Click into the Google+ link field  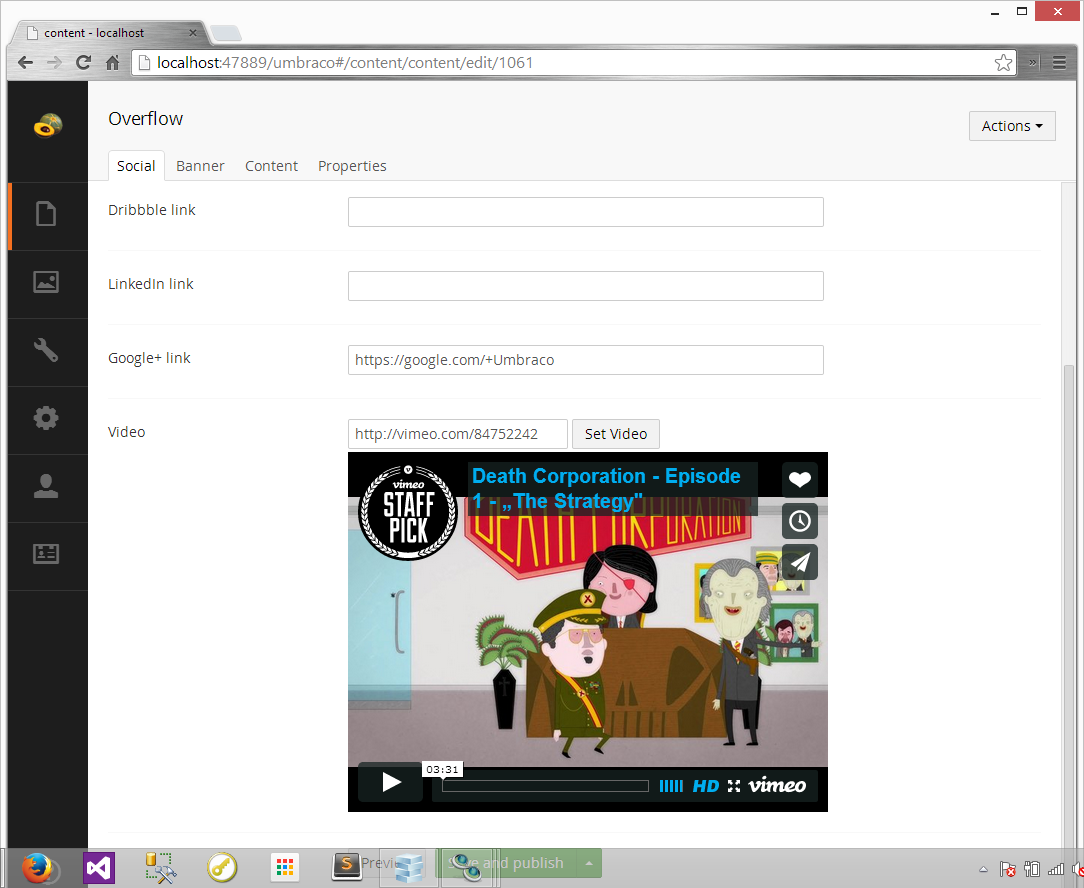586,360
